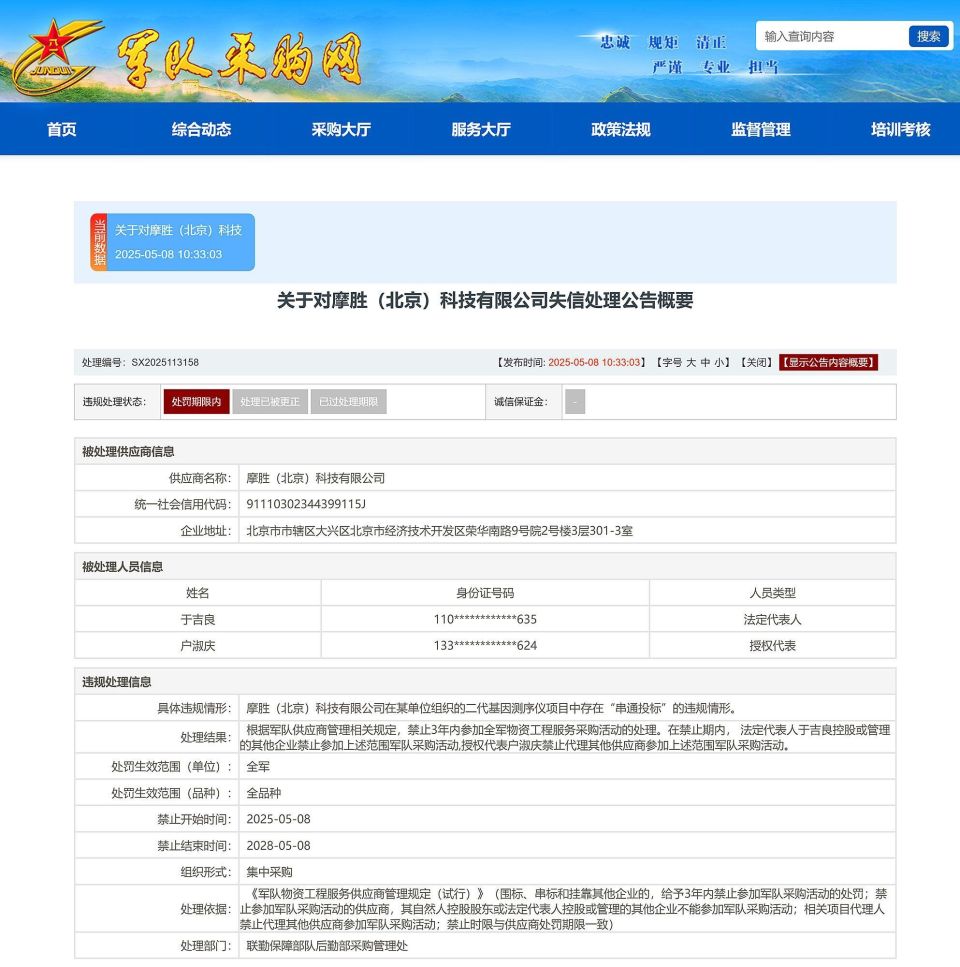
Task: Set font size to 大
Action: point(691,363)
